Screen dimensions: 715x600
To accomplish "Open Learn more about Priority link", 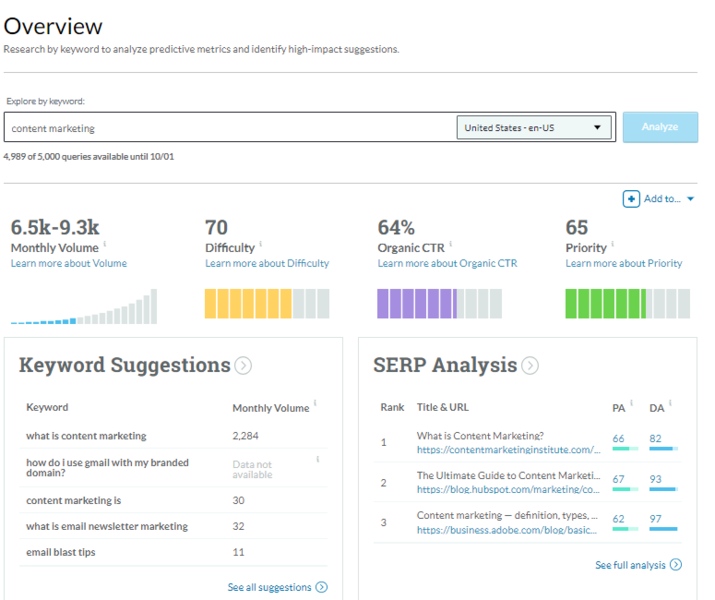I will pyautogui.click(x=623, y=263).
